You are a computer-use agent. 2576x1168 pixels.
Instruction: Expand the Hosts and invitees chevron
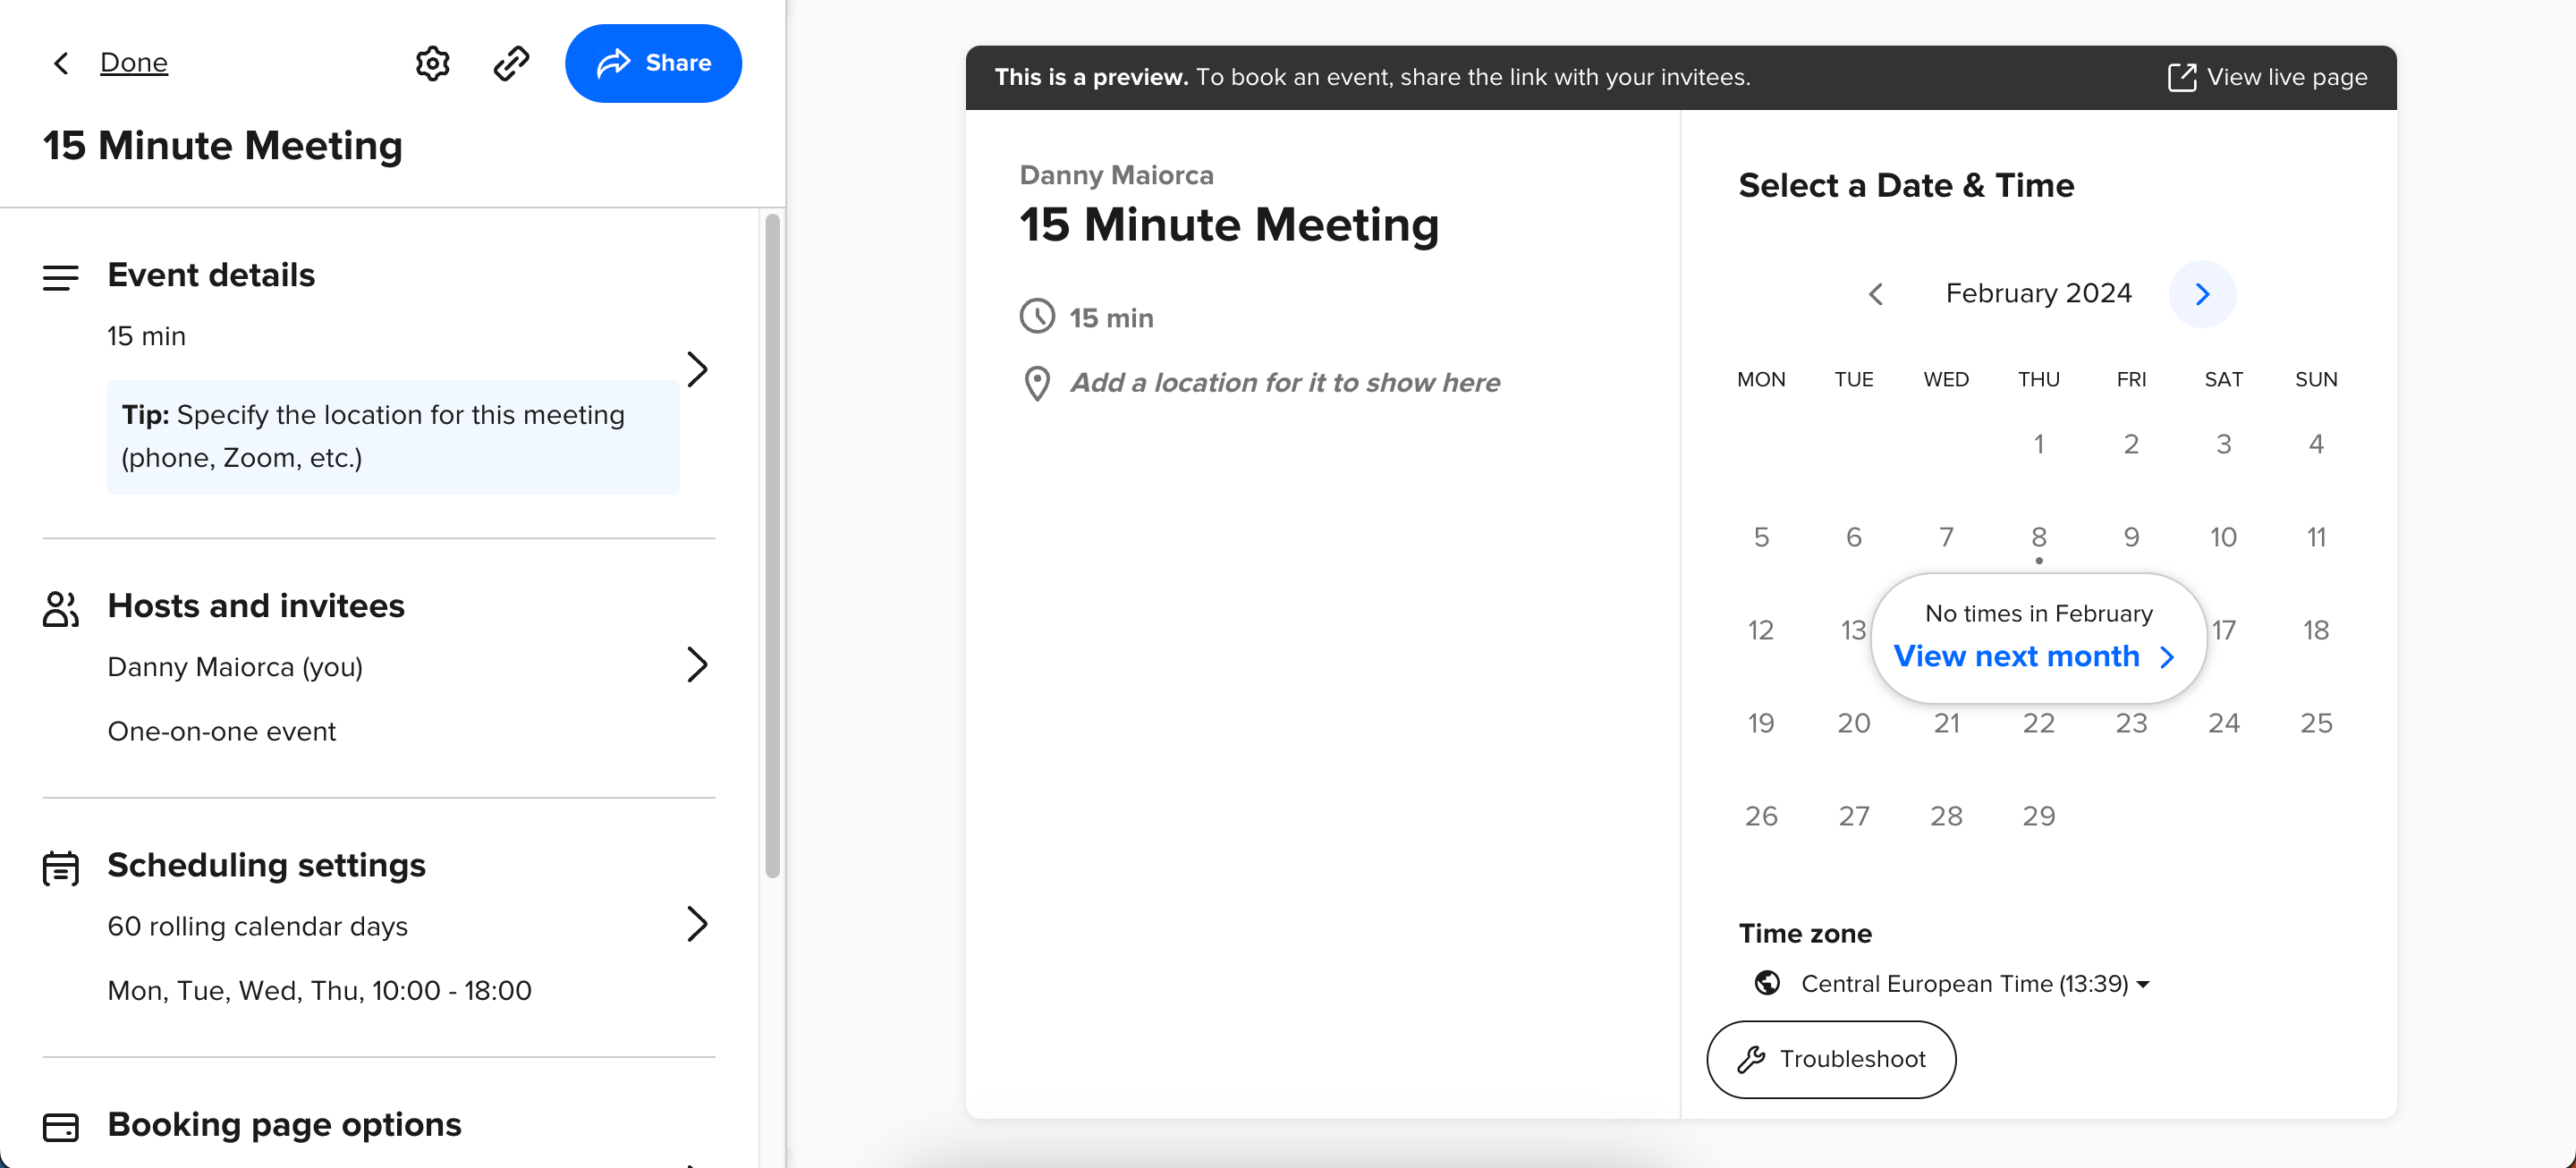click(x=697, y=665)
